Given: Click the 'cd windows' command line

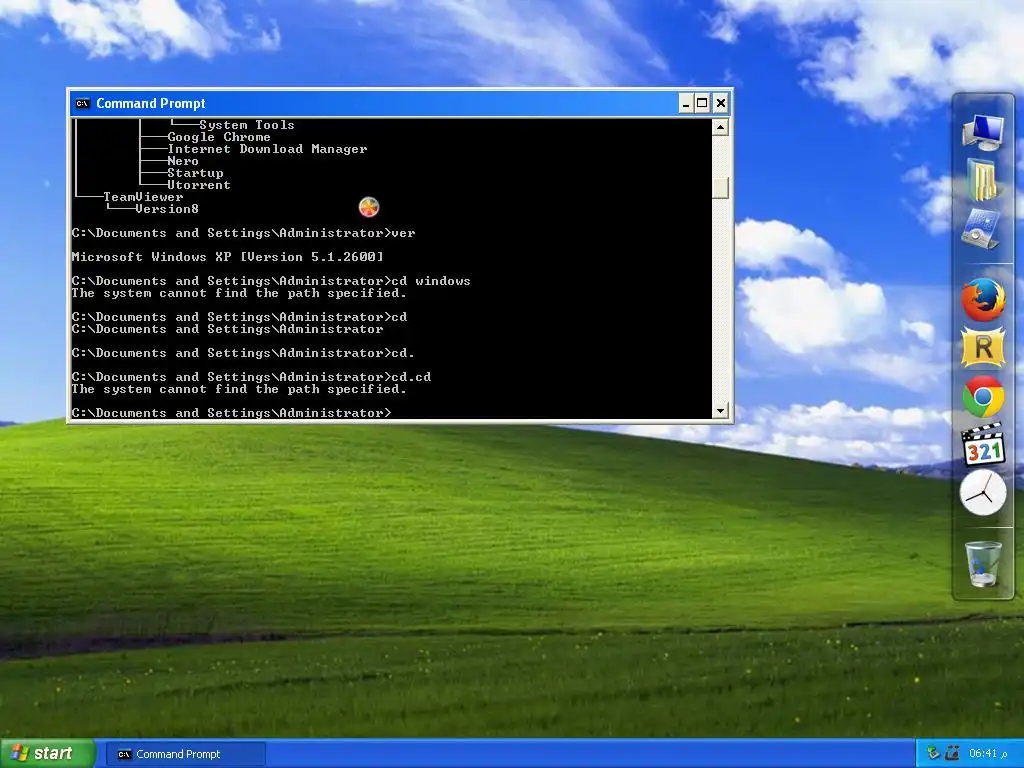Looking at the screenshot, I should coord(271,281).
